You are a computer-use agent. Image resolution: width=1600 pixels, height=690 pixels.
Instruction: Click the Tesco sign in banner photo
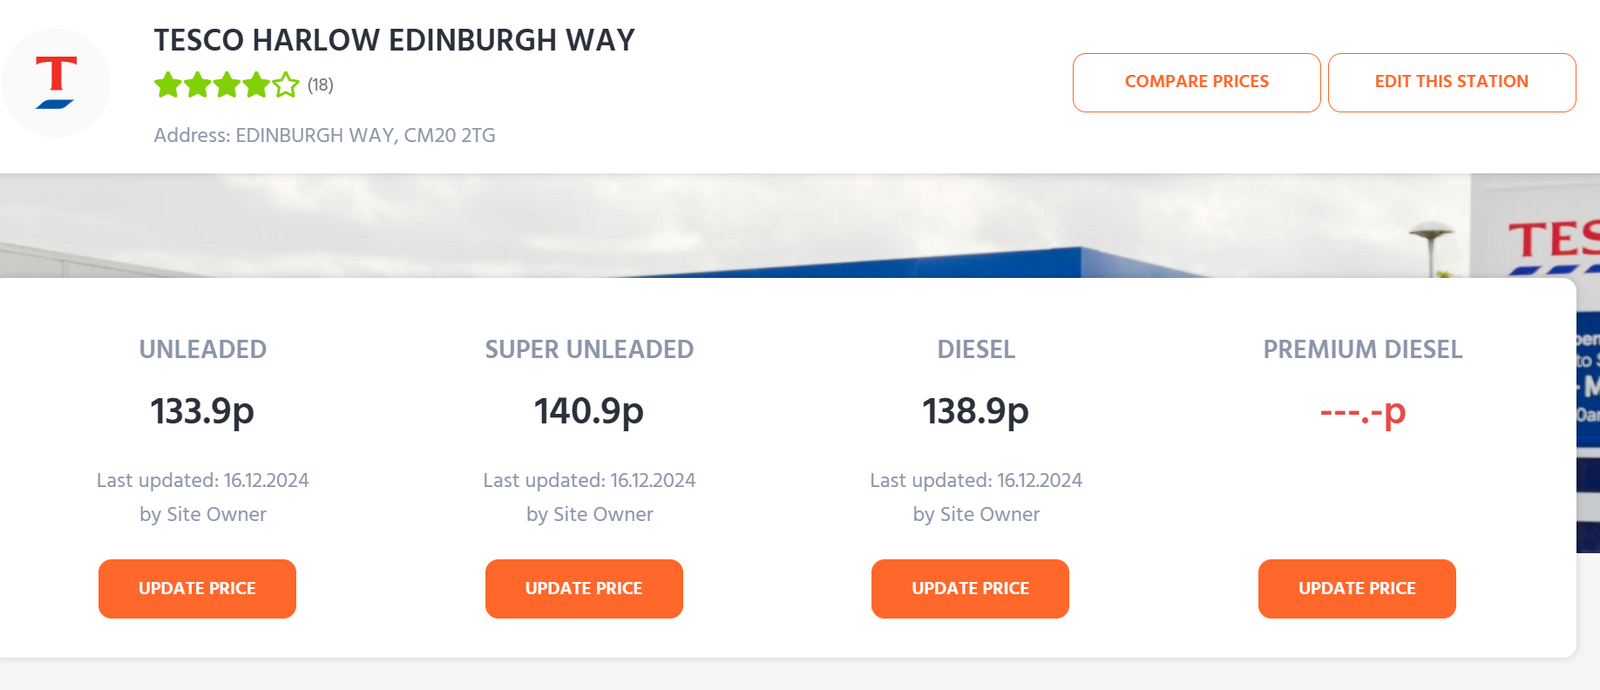point(1552,240)
